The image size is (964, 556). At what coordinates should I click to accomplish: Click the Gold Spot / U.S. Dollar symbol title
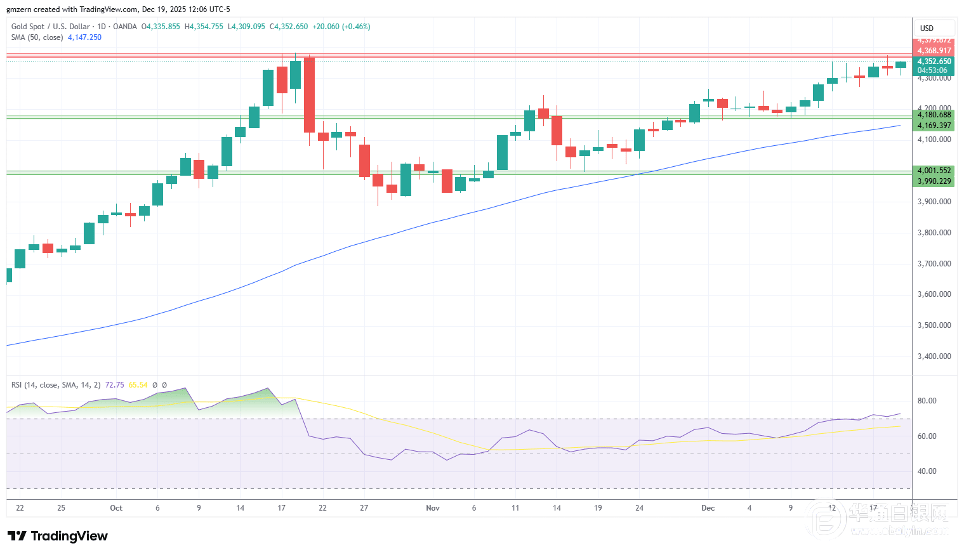(50, 26)
